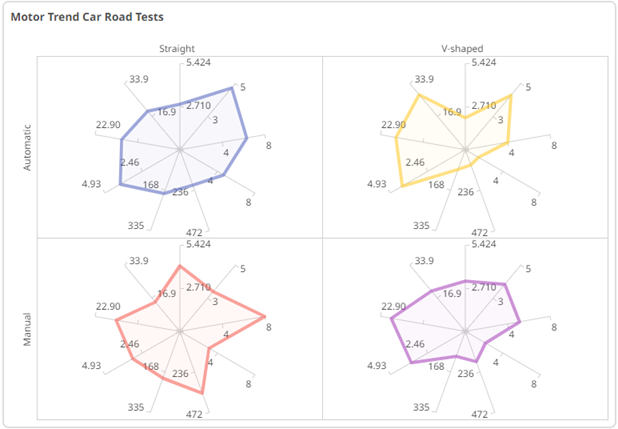Click the 33.9 axis label in blue chart
Screen dimensions: 618x429
(x=141, y=79)
